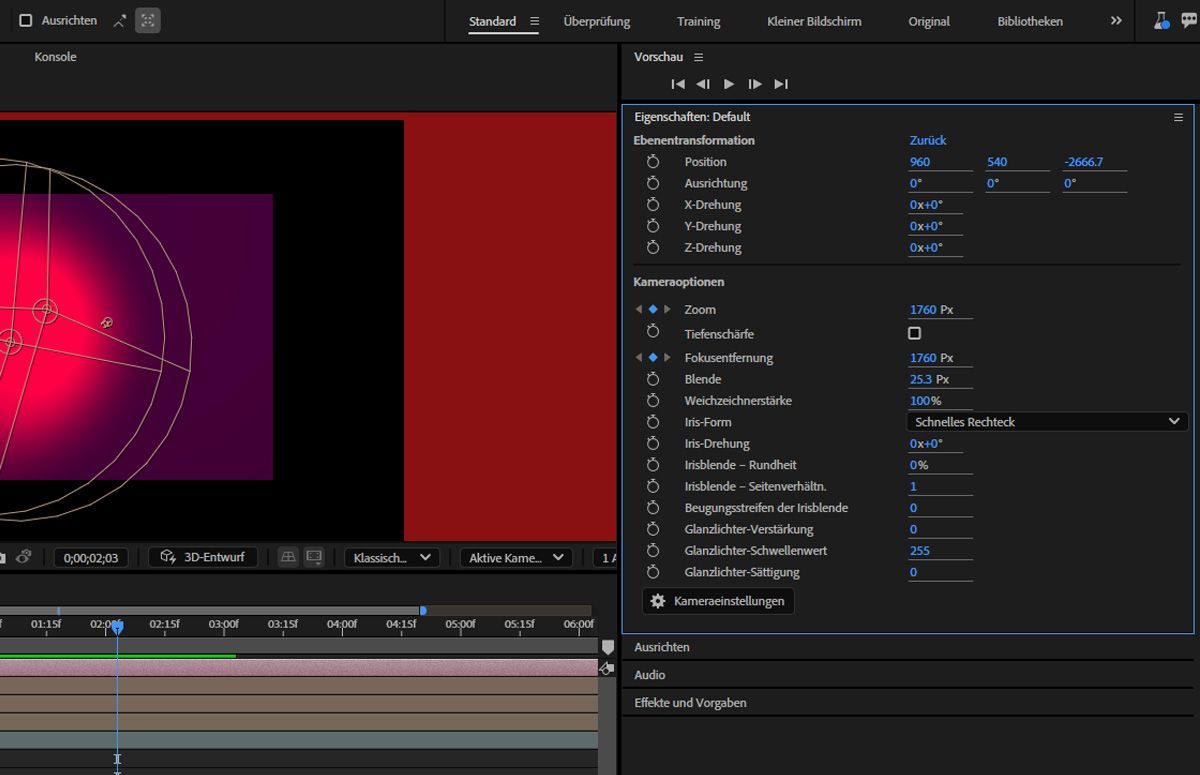The image size is (1200, 775).
Task: Click the Kameraeinstellungen button
Action: point(718,601)
